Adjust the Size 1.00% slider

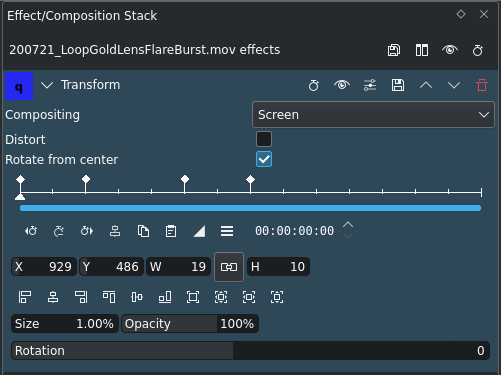(x=65, y=324)
